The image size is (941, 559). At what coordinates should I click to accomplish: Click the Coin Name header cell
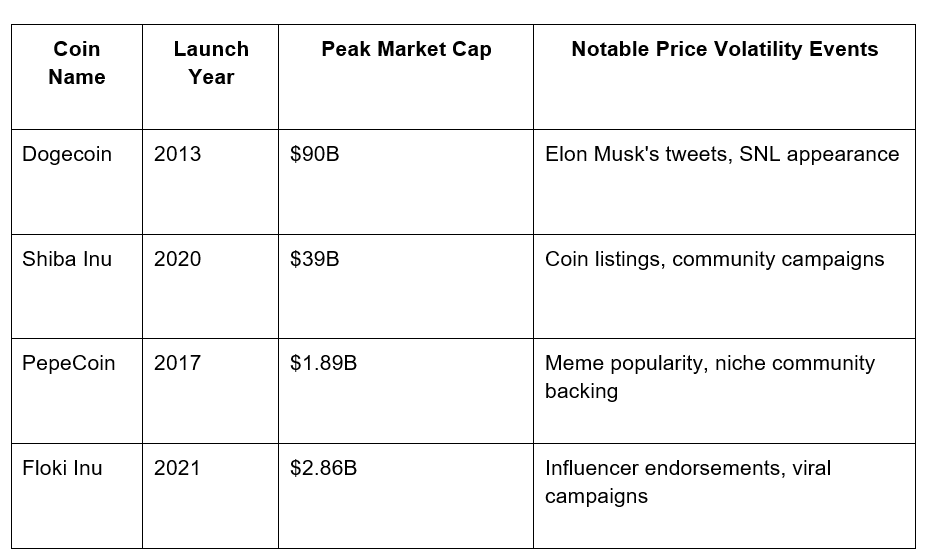(x=77, y=77)
